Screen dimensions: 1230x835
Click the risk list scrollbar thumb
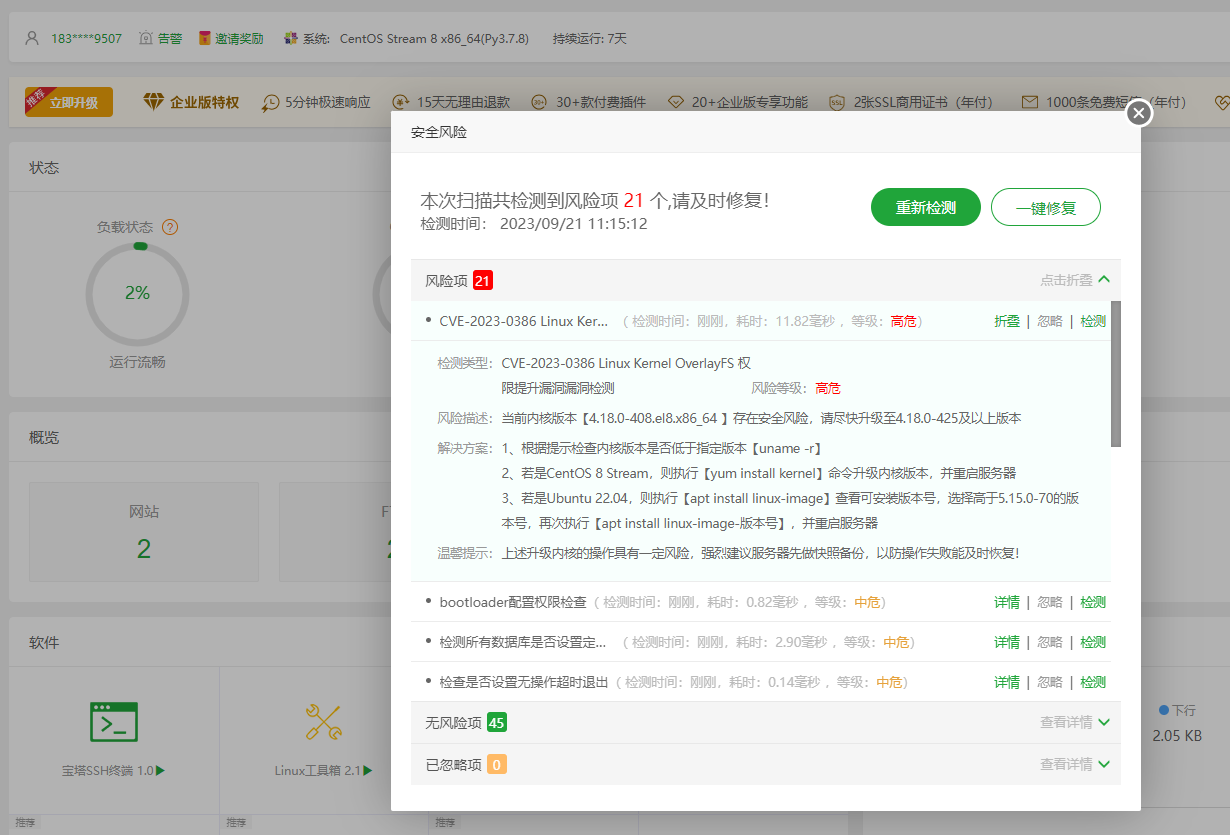pos(1116,373)
